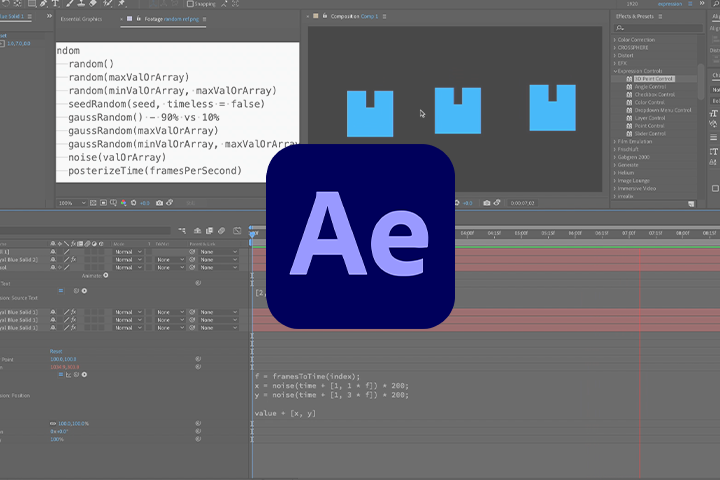
Task: Toggle lock on Composition Comp 1 tab
Action: [325, 16]
